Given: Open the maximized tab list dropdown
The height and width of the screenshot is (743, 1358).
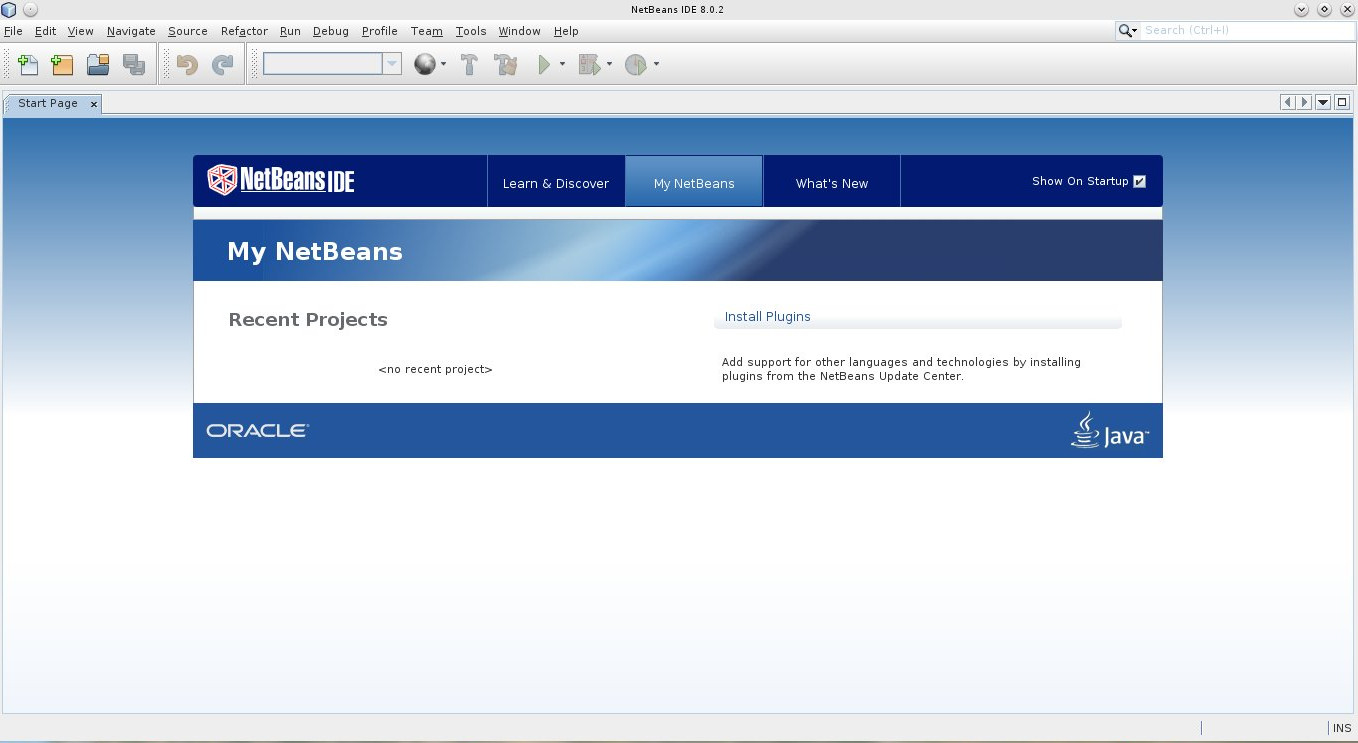Looking at the screenshot, I should (1322, 102).
